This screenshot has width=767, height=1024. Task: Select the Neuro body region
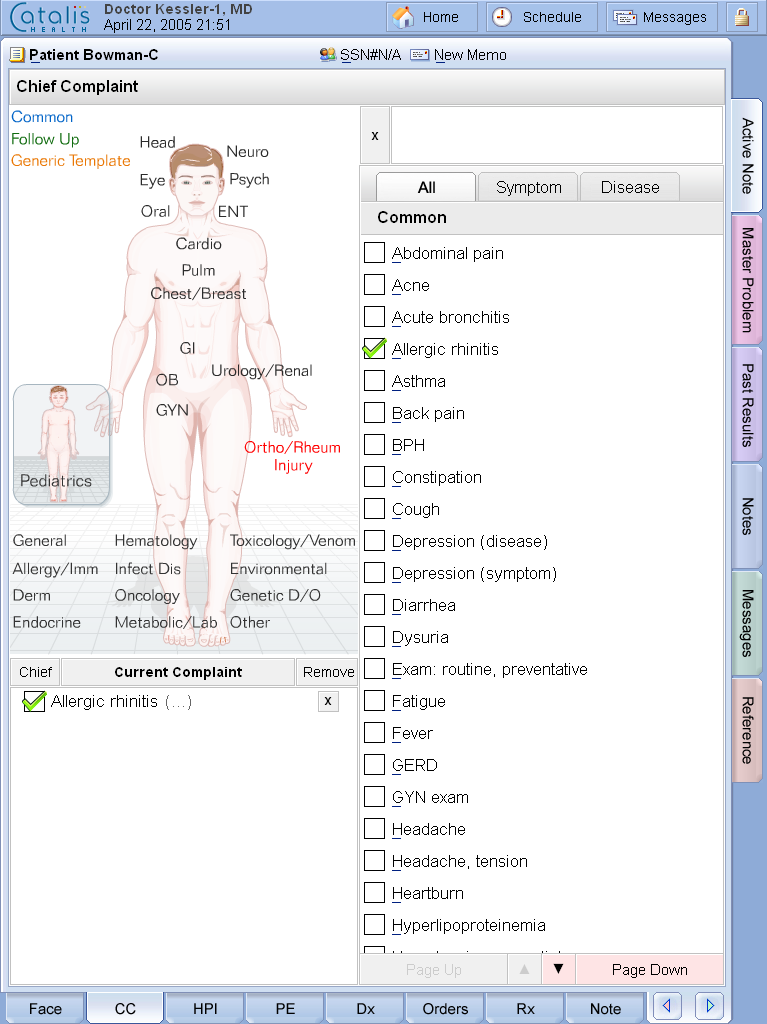point(247,152)
